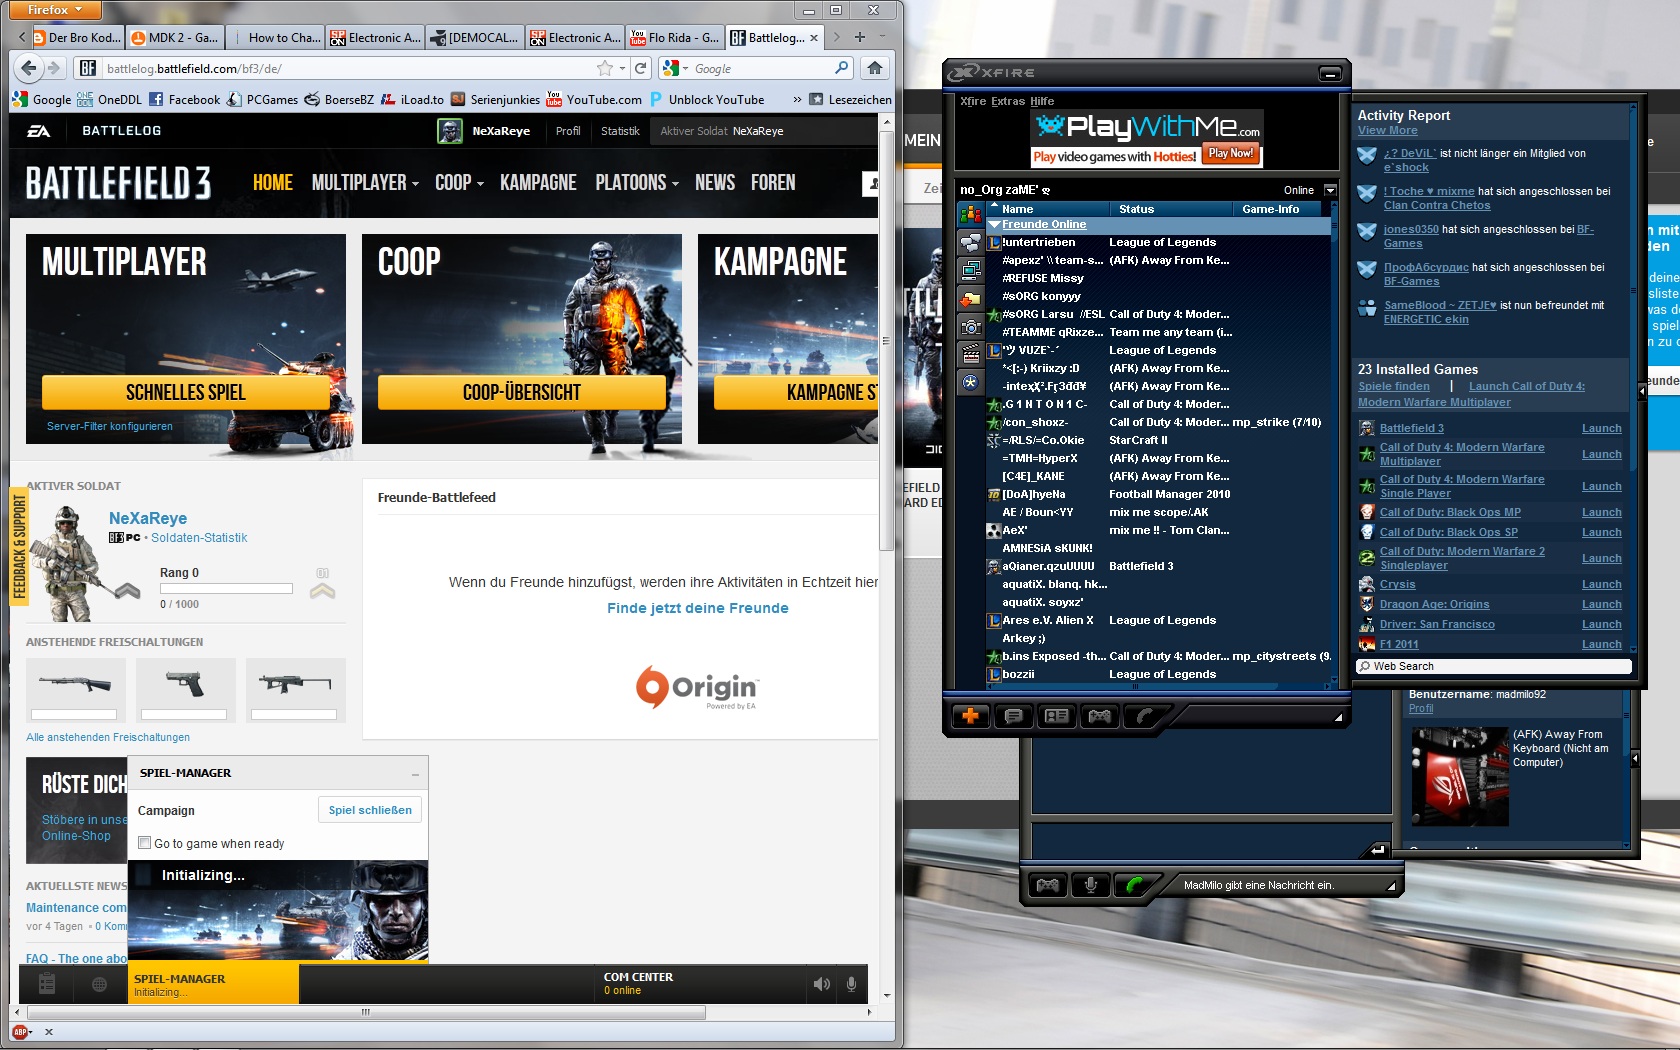Screen dimensions: 1680x1050
Task: Minimize Spiel-Manager popup dash
Action: click(415, 774)
